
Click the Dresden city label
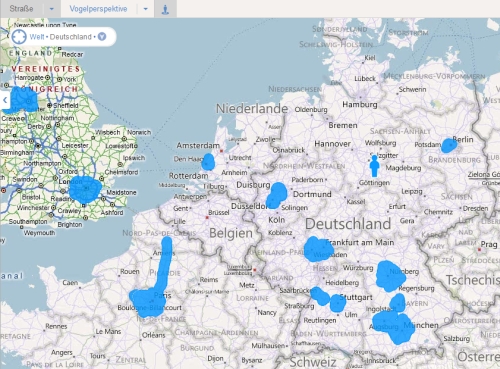475,208
